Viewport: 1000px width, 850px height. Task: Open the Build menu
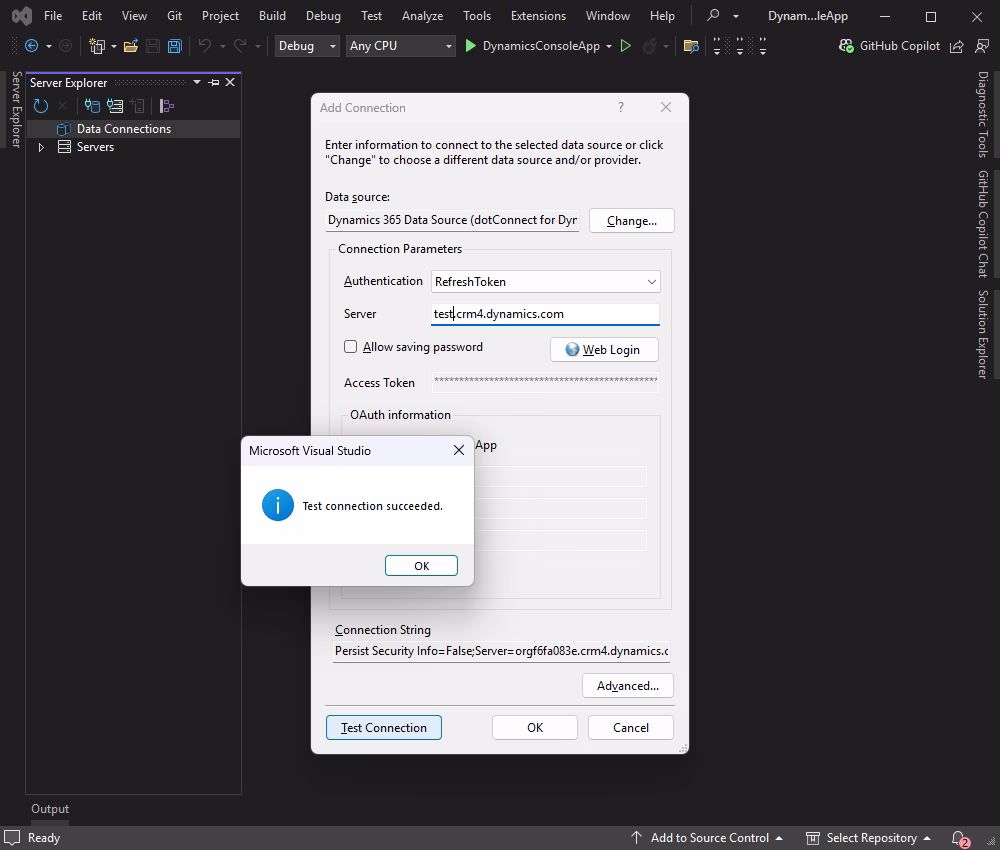[x=272, y=16]
